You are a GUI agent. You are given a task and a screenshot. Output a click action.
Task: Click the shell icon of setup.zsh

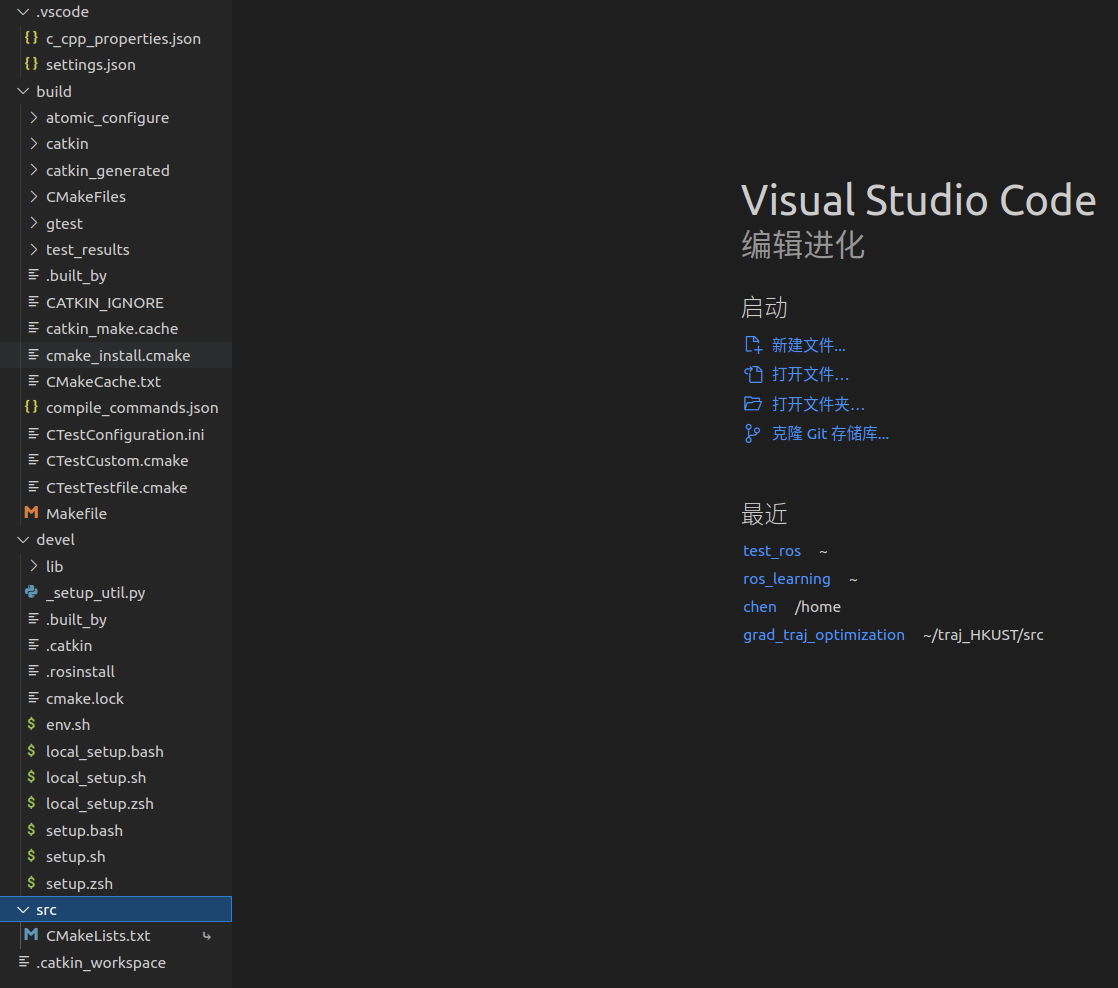click(31, 882)
